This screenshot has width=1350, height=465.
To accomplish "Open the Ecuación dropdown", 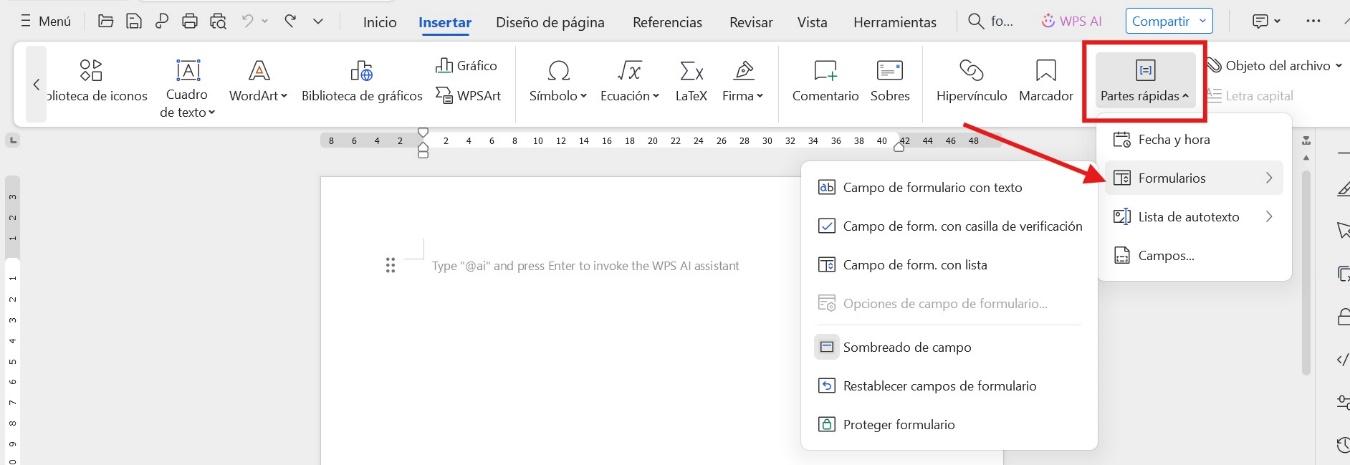I will coord(630,96).
